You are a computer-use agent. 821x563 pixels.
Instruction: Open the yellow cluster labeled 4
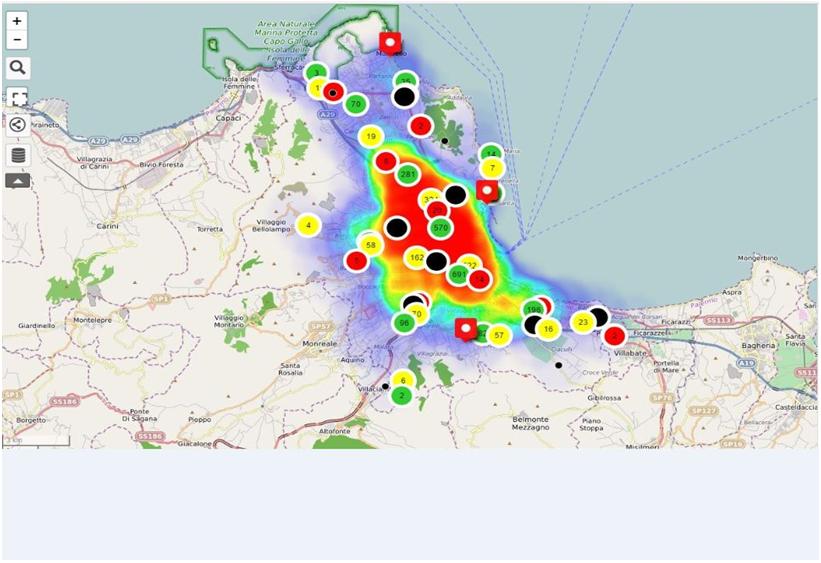308,226
